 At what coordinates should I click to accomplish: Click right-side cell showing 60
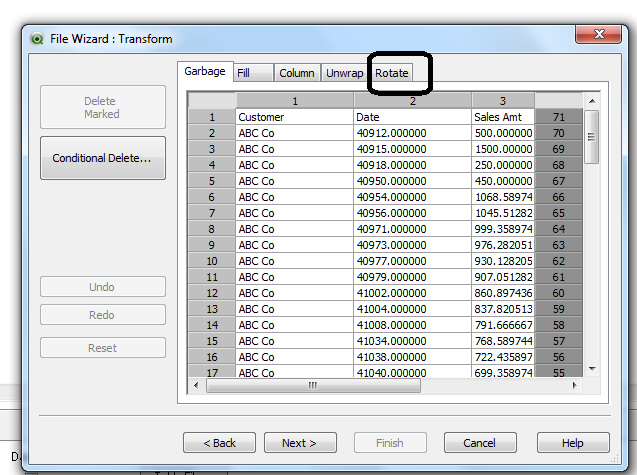(559, 293)
